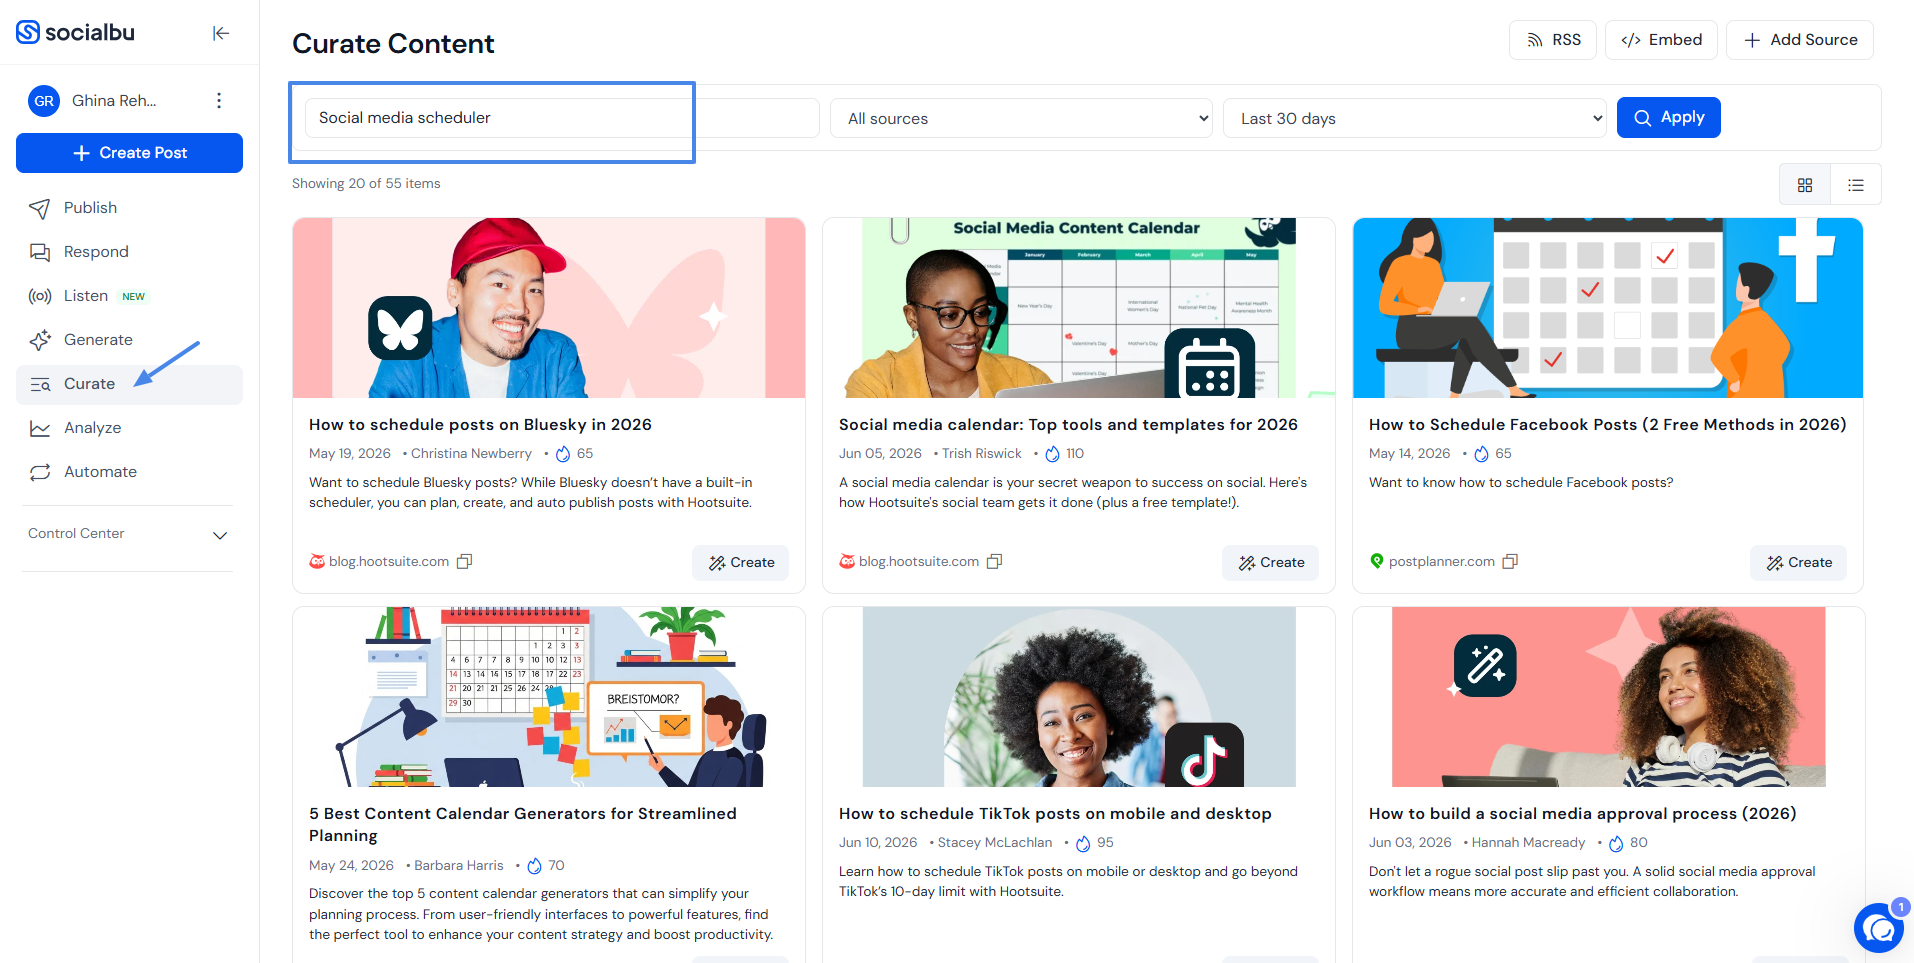Click the Add Source button
The image size is (1914, 963).
pyautogui.click(x=1800, y=40)
